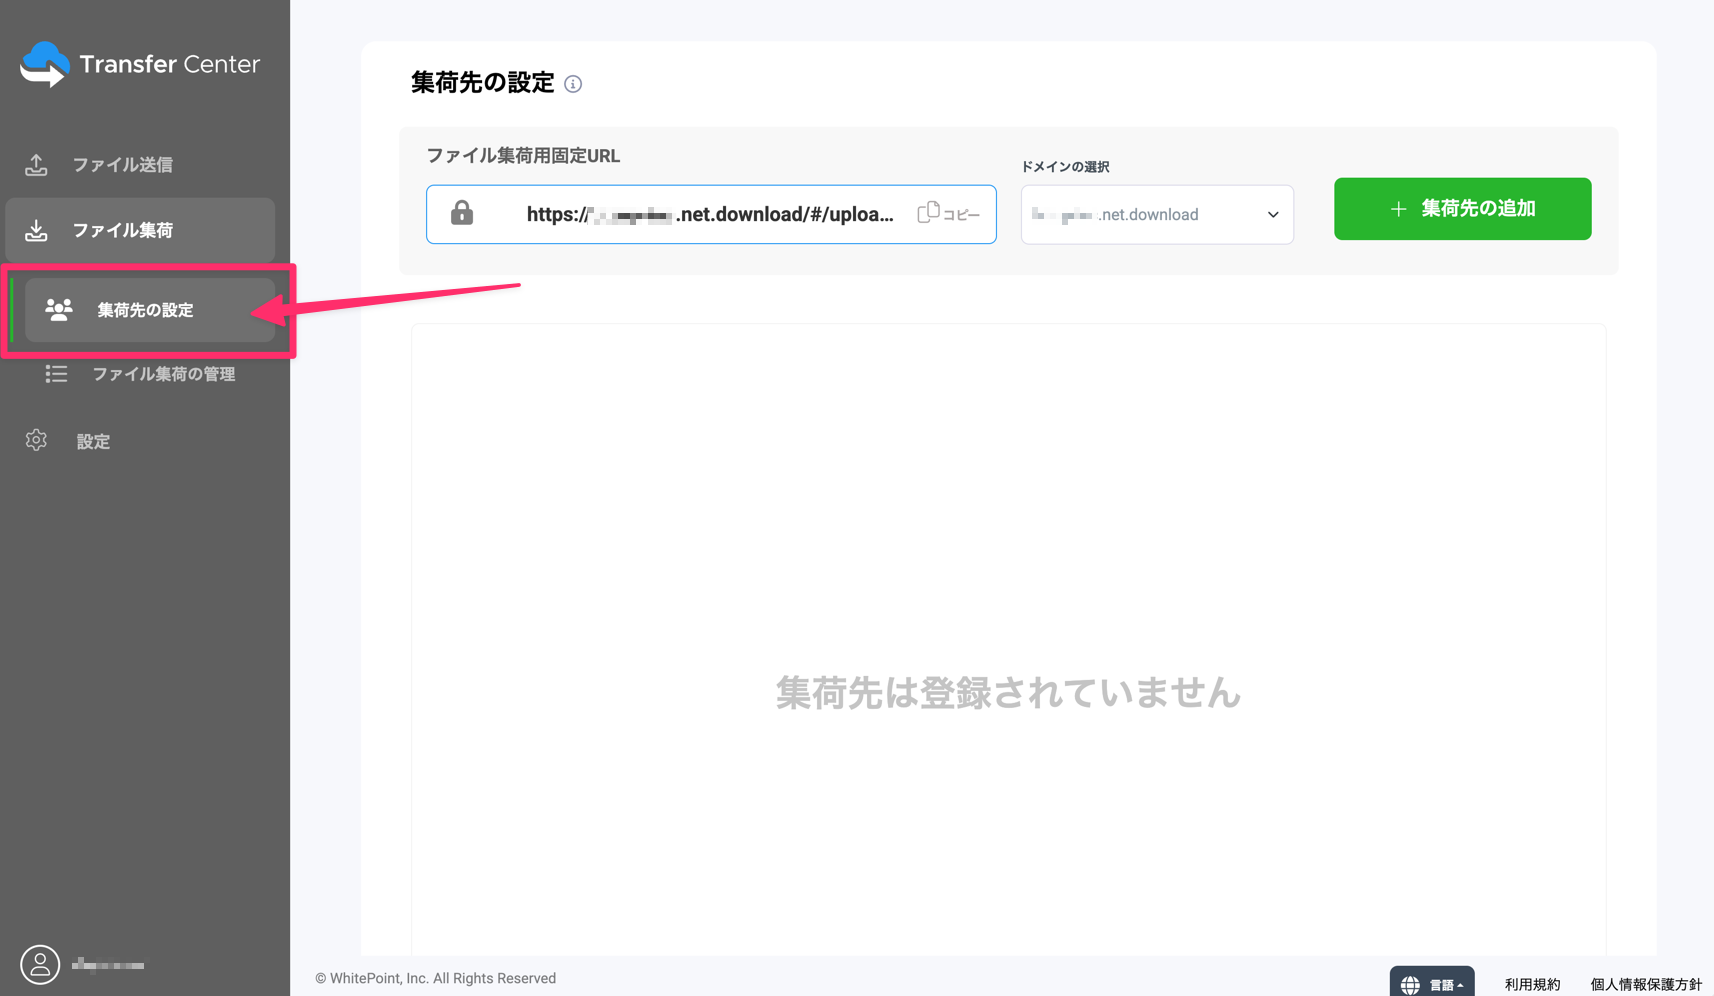The width and height of the screenshot is (1714, 996).
Task: Select the ファイル集荷 download icon
Action: coord(36,229)
